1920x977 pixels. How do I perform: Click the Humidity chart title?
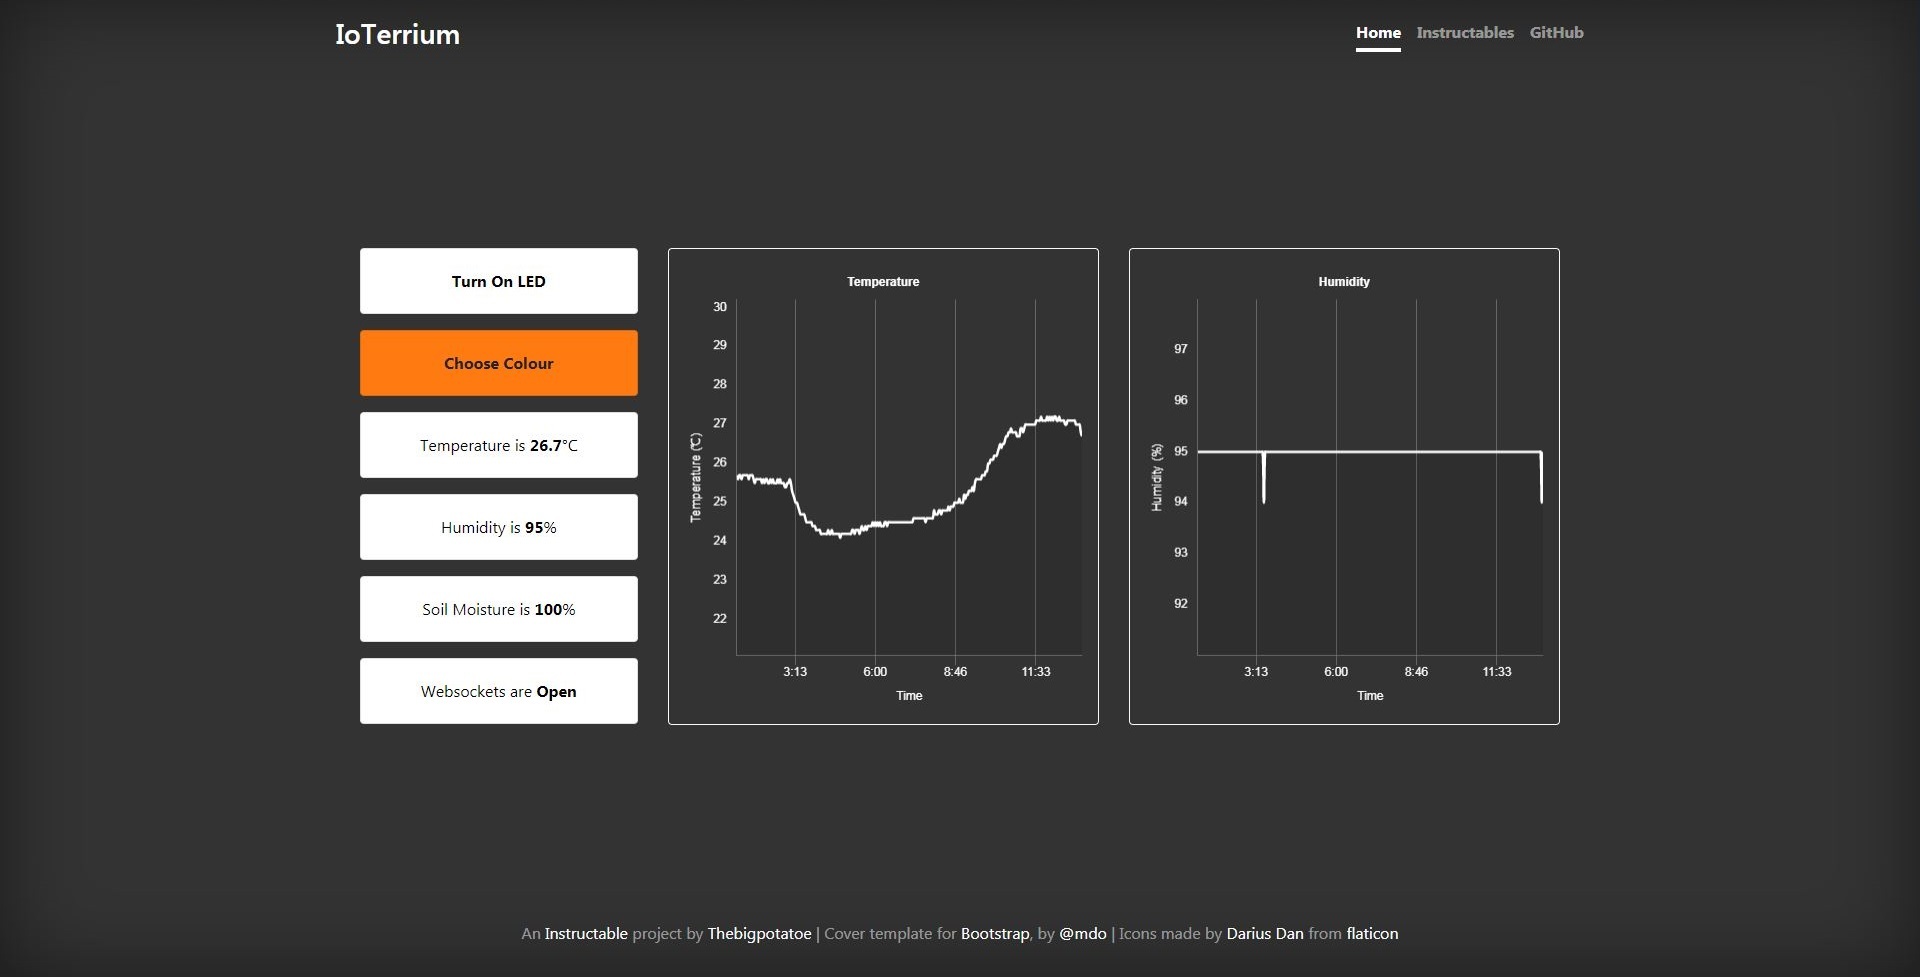coord(1343,282)
